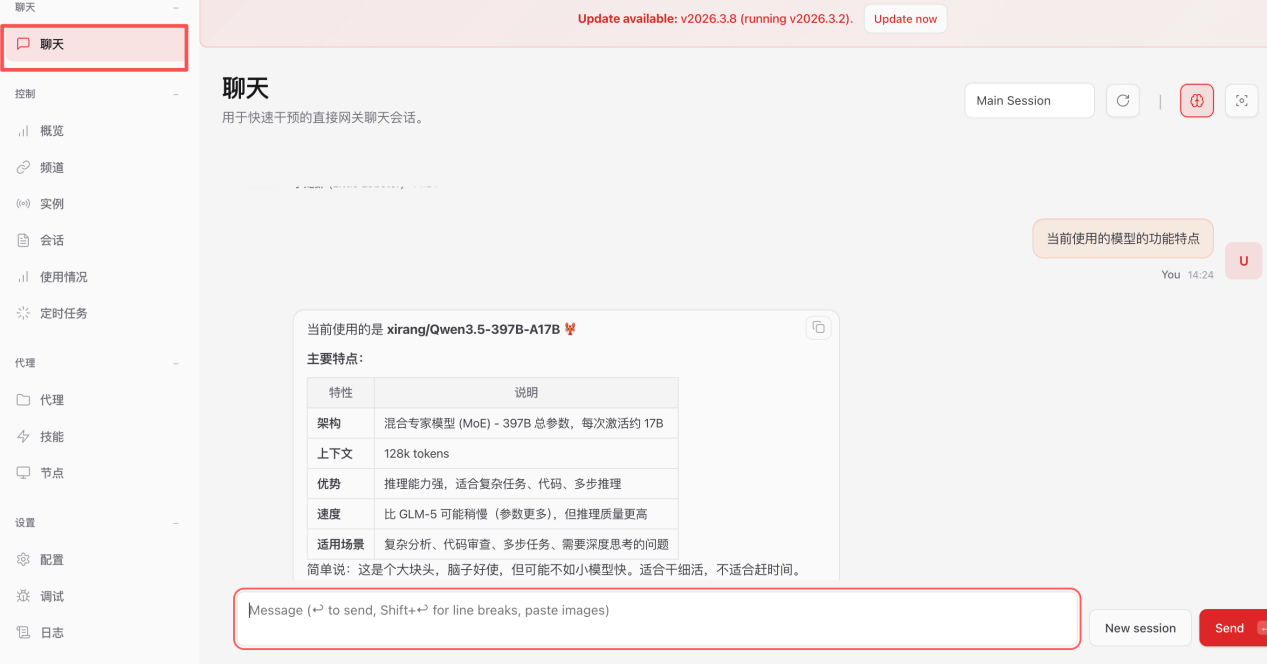Start a New session
The image size is (1267, 664).
1139,628
